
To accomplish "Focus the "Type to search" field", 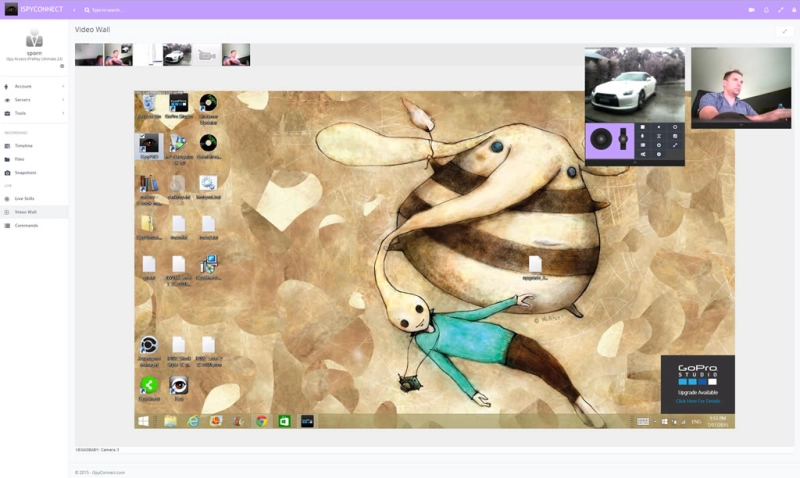I will coord(108,10).
